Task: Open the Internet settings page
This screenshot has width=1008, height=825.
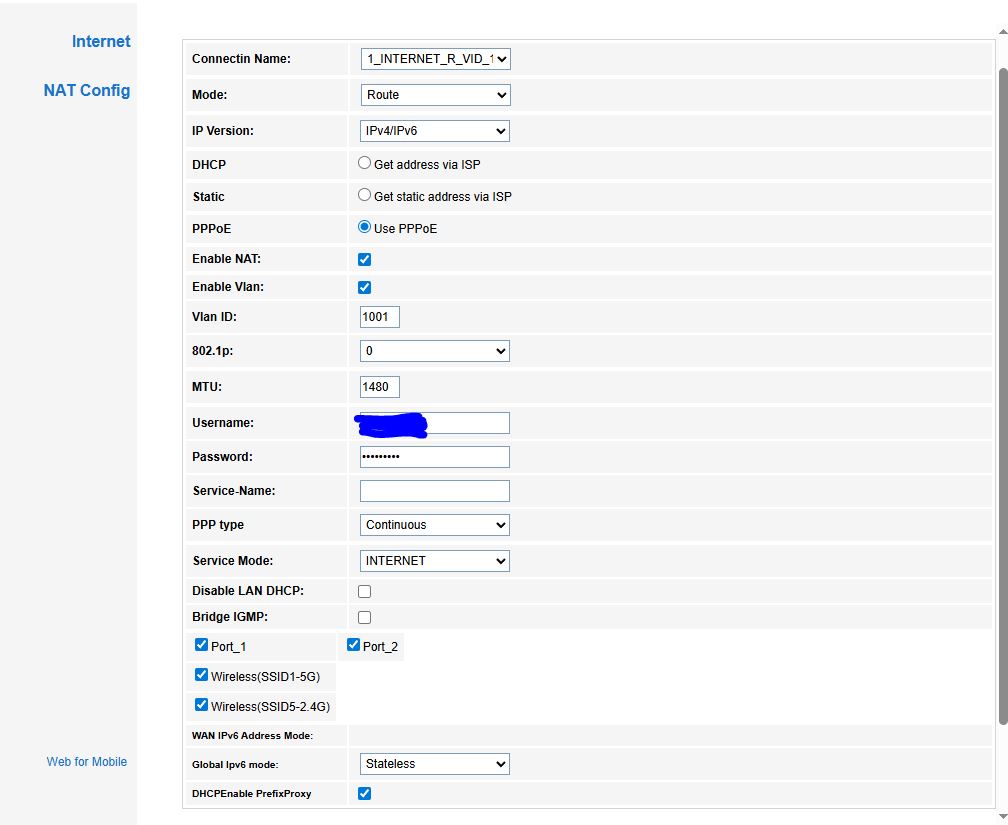Action: pos(101,42)
